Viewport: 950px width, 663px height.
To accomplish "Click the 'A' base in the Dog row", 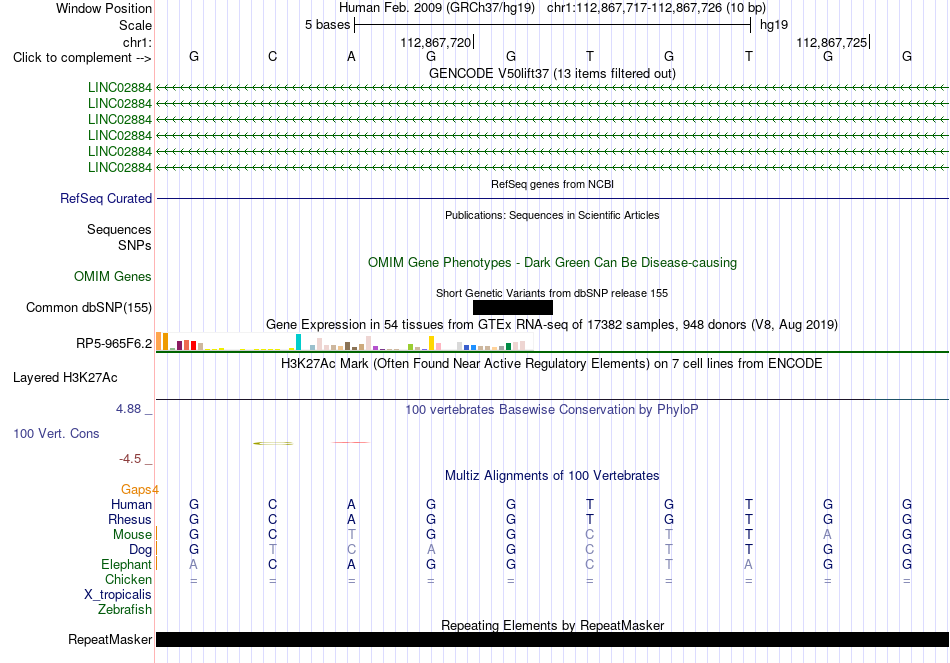I will coord(431,550).
